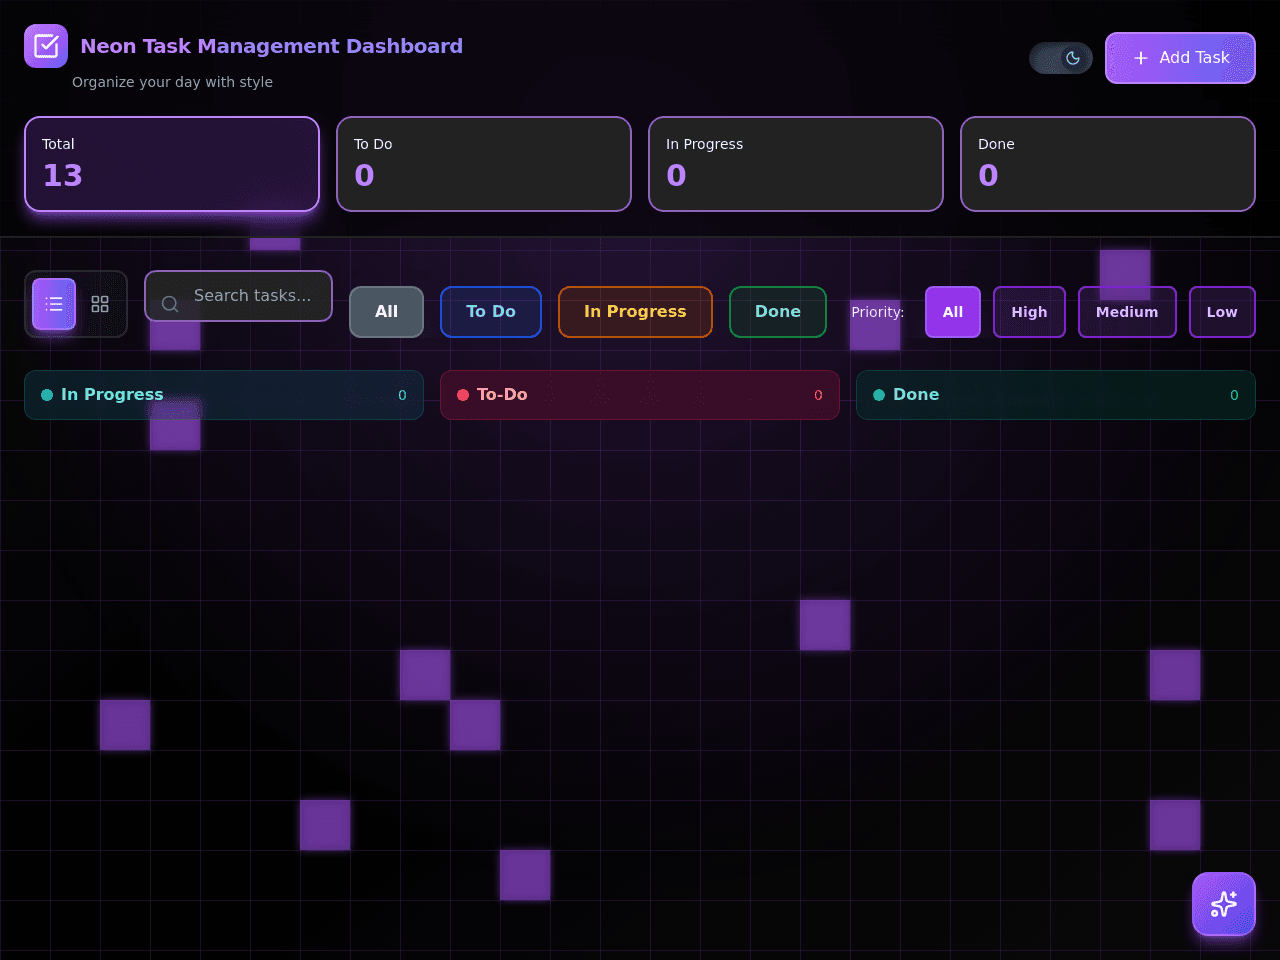Click the Done column header
The image size is (1280, 960).
(x=1056, y=395)
